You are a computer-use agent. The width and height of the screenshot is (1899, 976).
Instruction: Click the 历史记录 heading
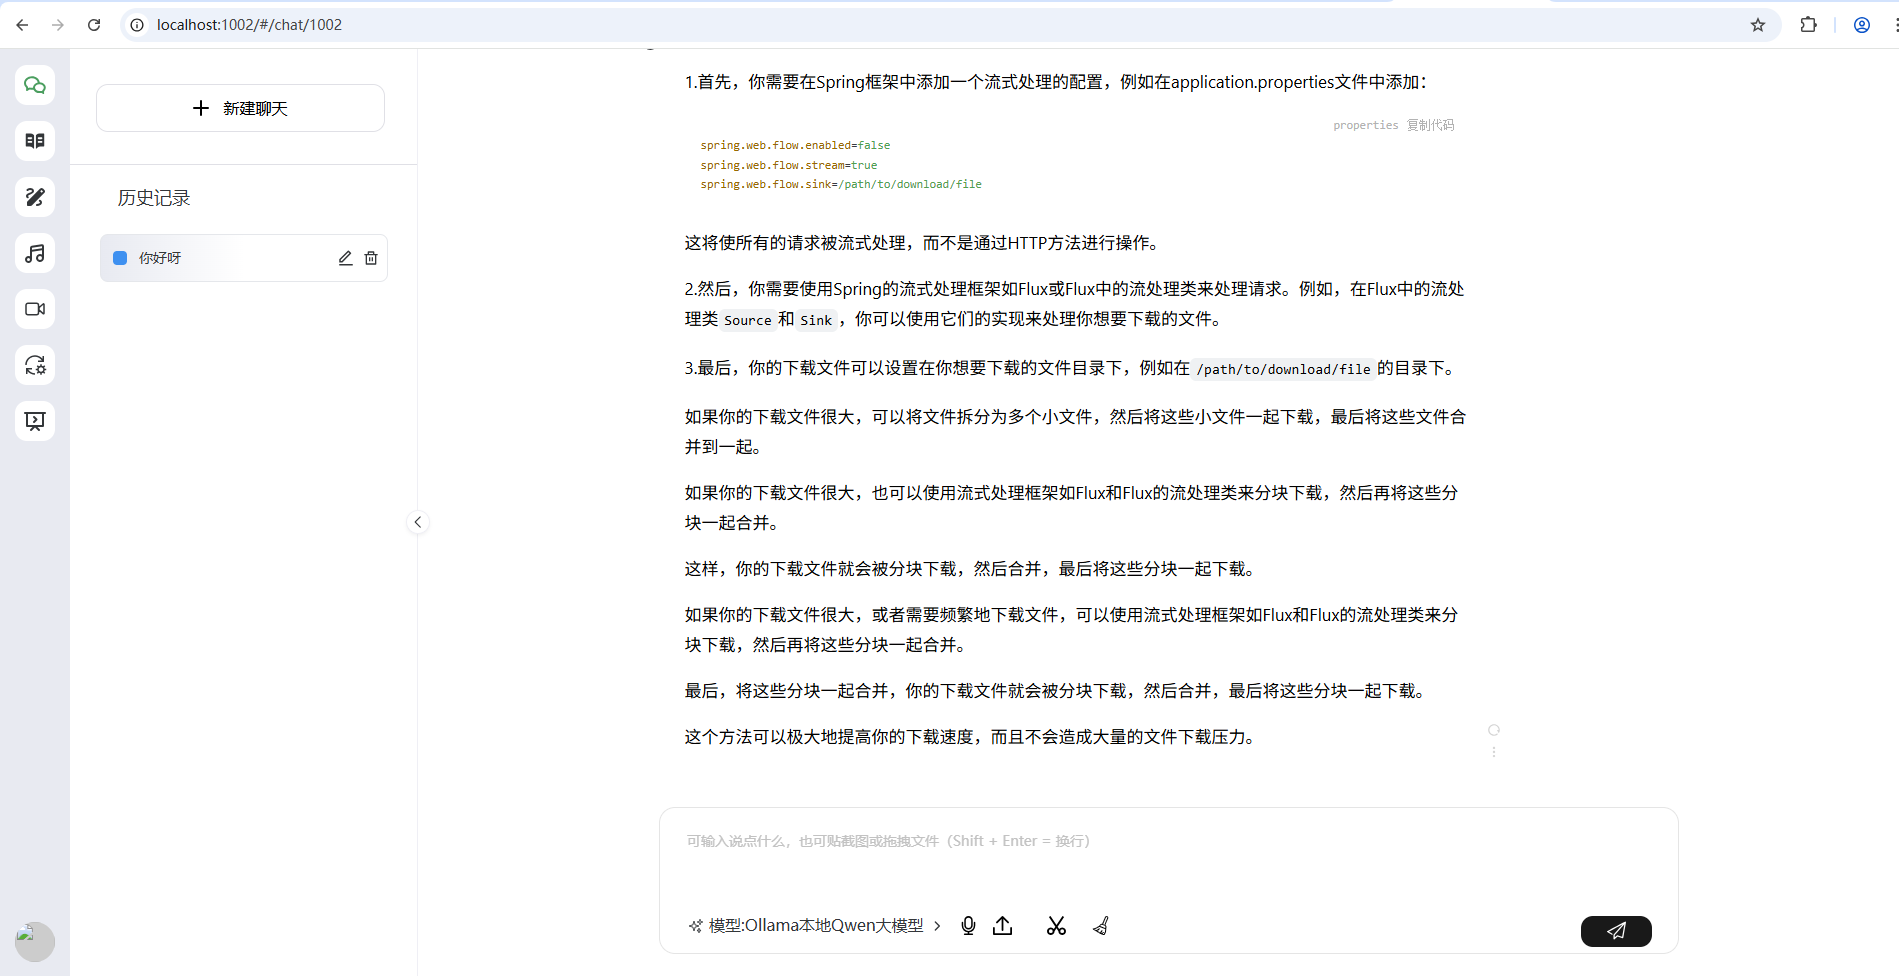tap(154, 198)
